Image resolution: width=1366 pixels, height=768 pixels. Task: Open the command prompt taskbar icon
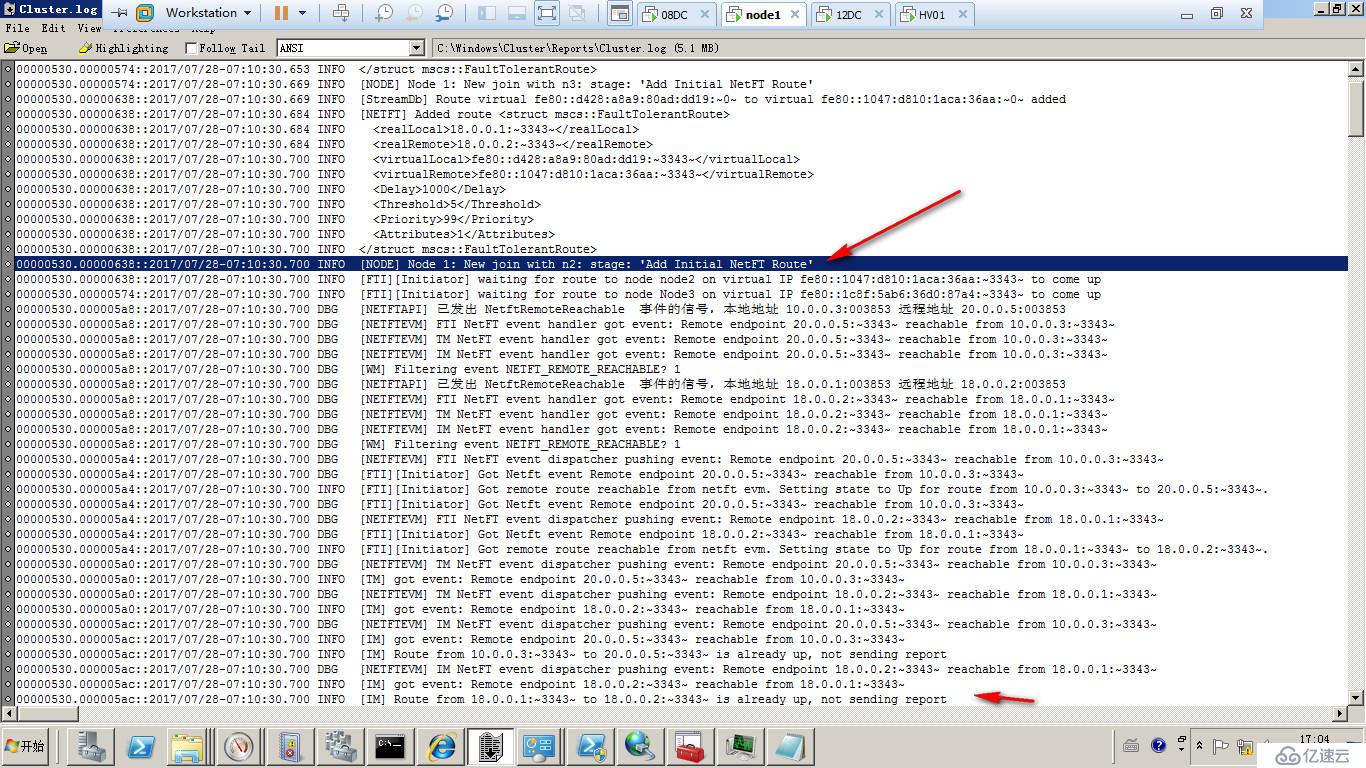click(x=390, y=746)
